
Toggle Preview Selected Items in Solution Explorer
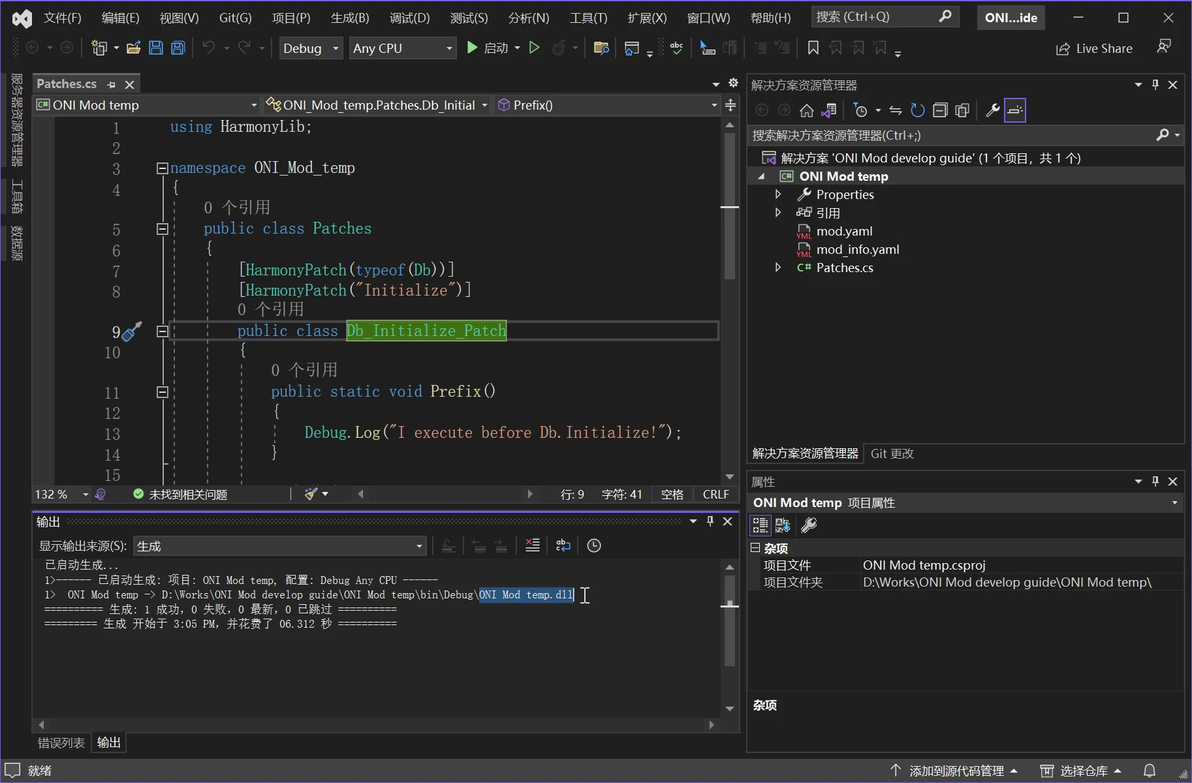point(1015,110)
